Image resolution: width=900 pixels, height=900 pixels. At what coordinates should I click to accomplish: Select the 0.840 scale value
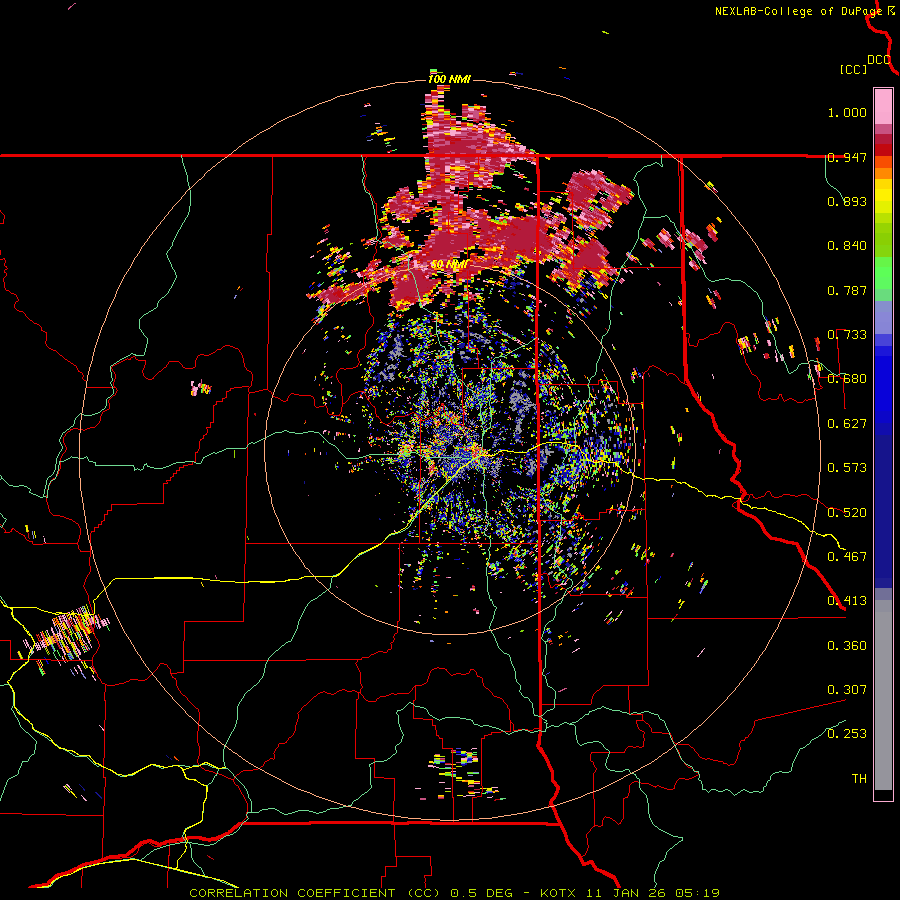847,246
